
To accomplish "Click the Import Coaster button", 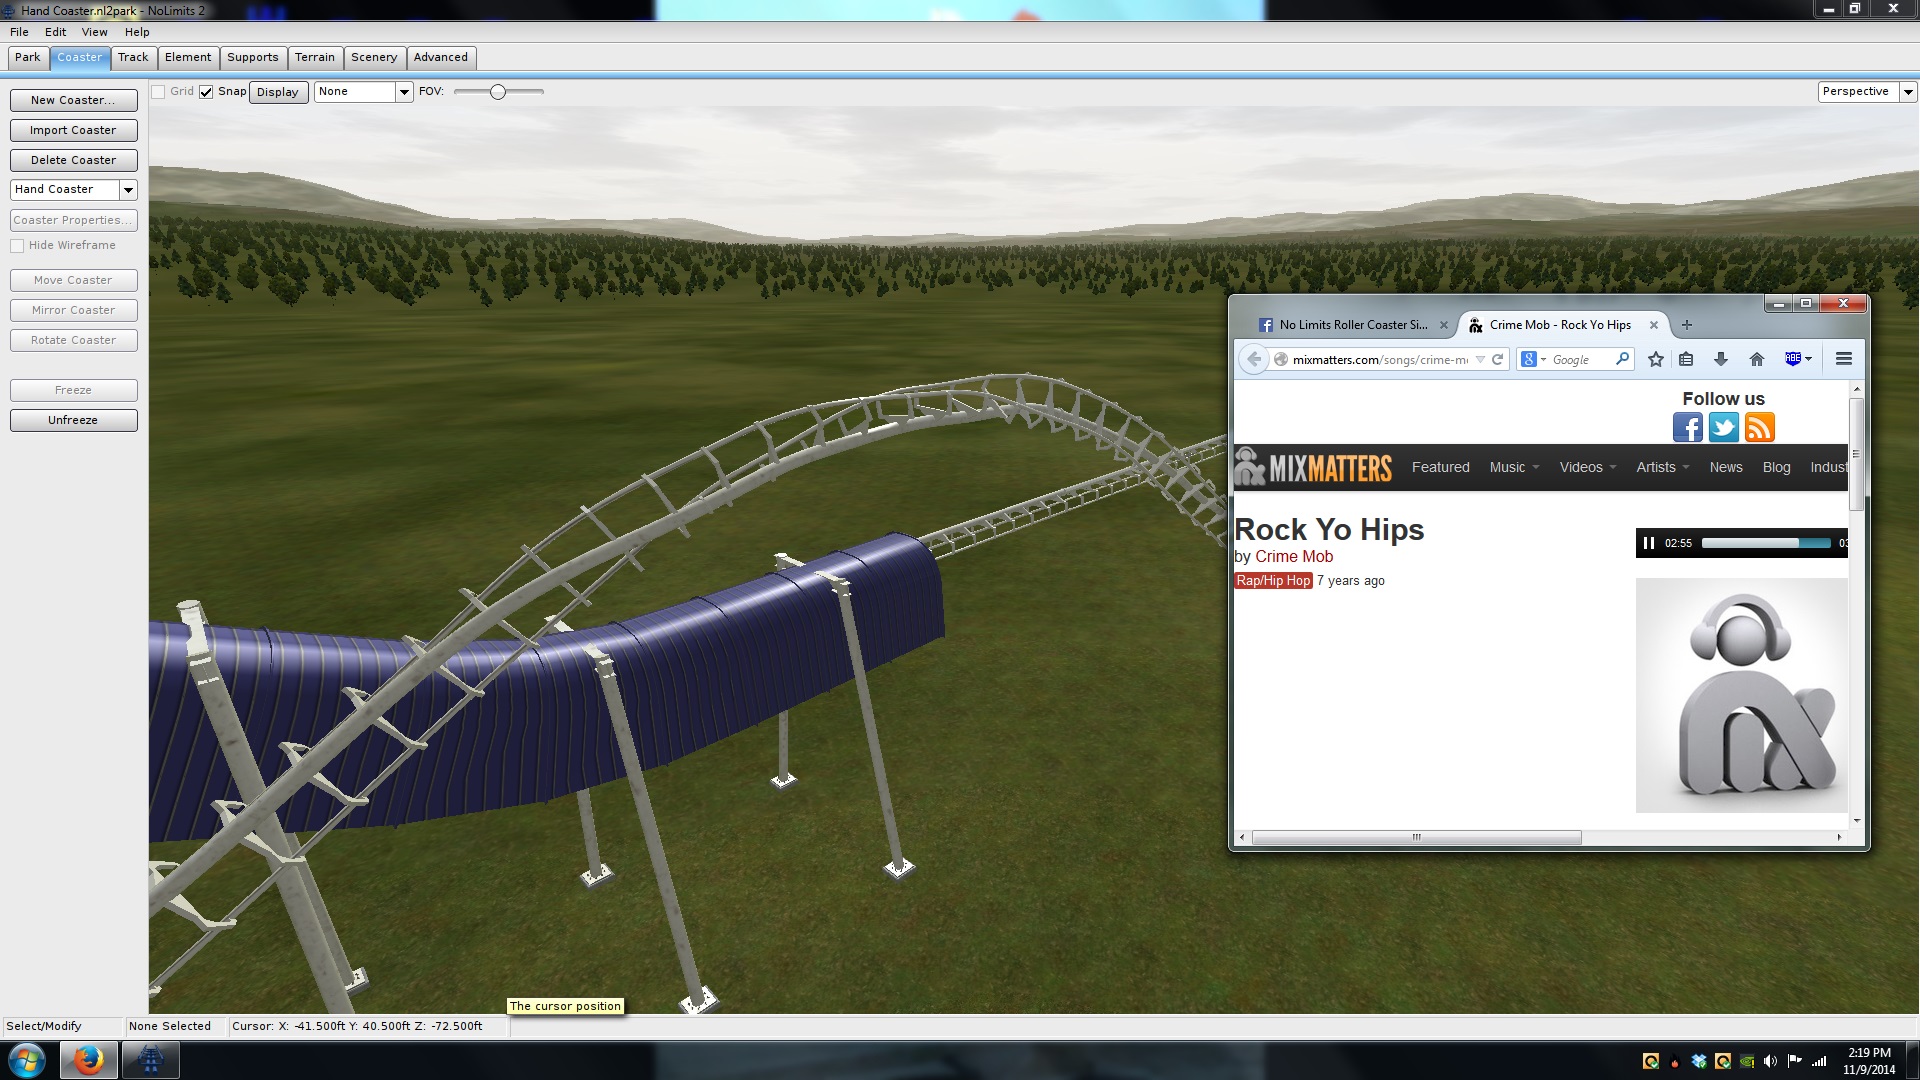I will pyautogui.click(x=73, y=130).
